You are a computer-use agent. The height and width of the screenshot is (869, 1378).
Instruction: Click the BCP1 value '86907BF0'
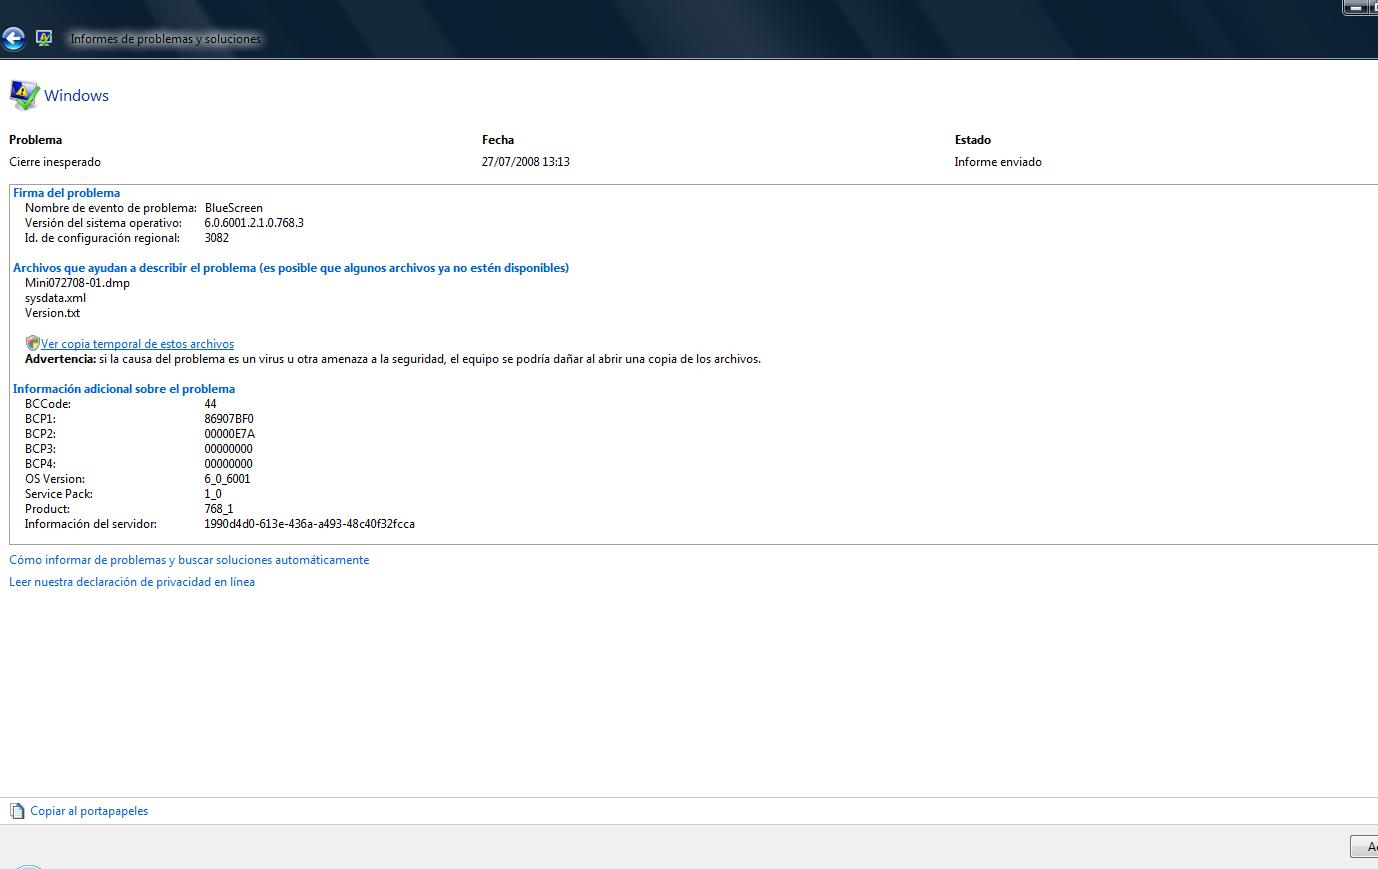tap(229, 419)
